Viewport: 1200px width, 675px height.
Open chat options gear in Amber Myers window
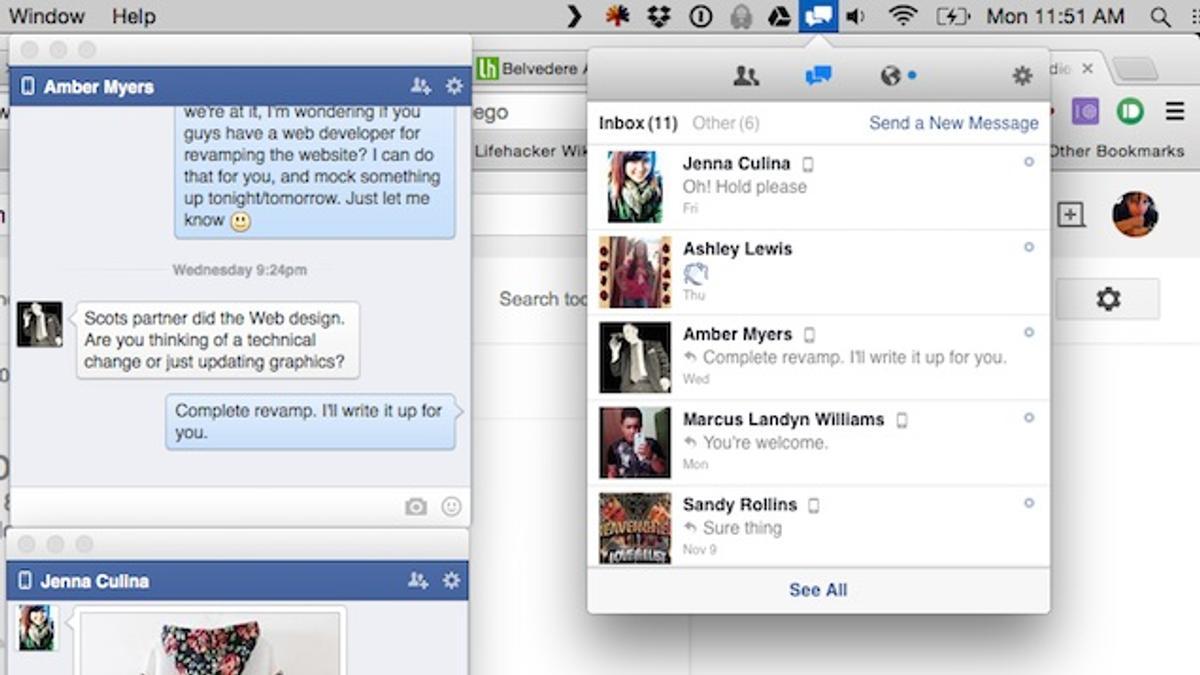coord(454,86)
